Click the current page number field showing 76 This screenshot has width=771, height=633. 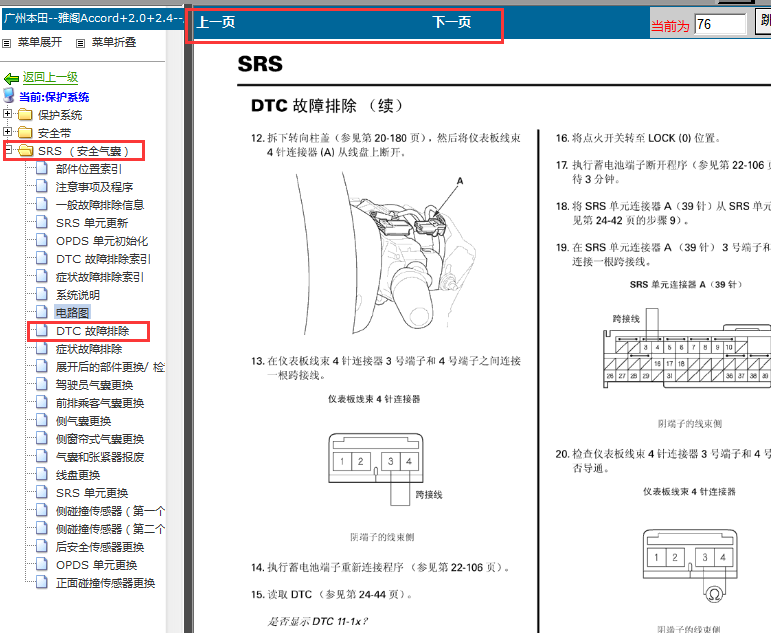click(720, 24)
